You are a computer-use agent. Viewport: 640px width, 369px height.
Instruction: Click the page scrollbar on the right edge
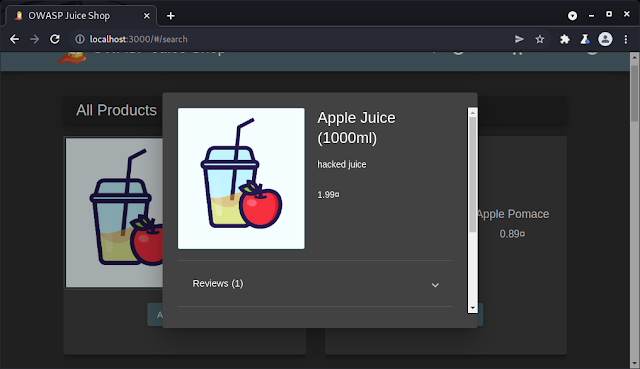(634, 210)
